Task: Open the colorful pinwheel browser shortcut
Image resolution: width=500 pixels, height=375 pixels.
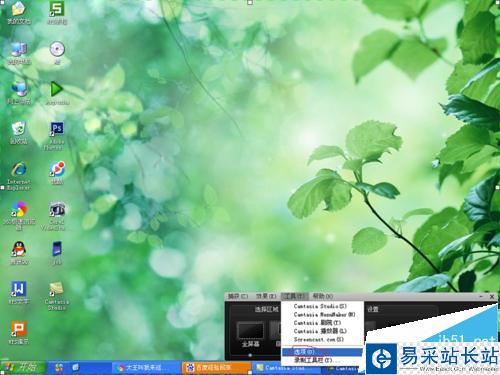Action: 19,215
